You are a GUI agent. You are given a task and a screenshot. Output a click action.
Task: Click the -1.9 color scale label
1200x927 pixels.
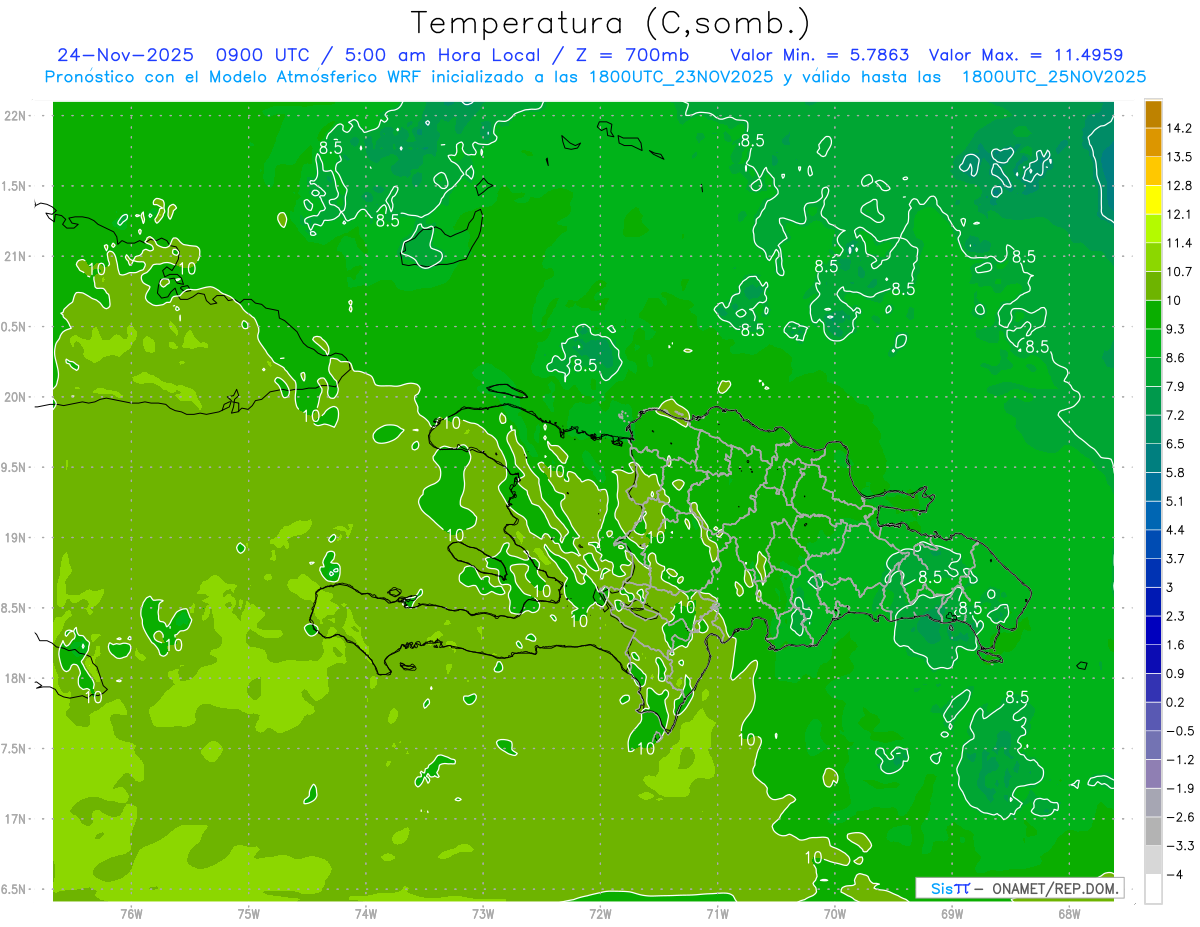(1179, 789)
